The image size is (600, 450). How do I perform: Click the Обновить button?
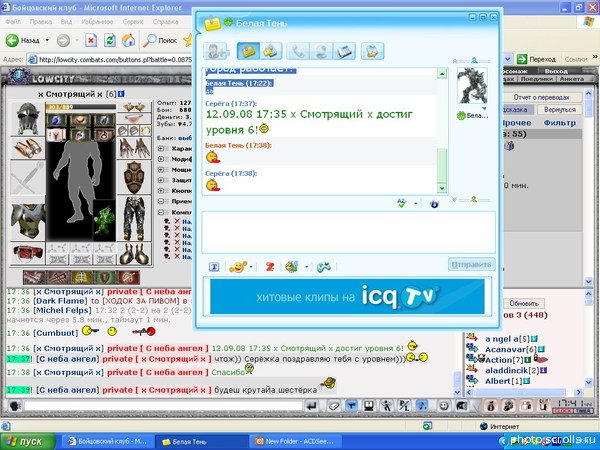pyautogui.click(x=524, y=303)
